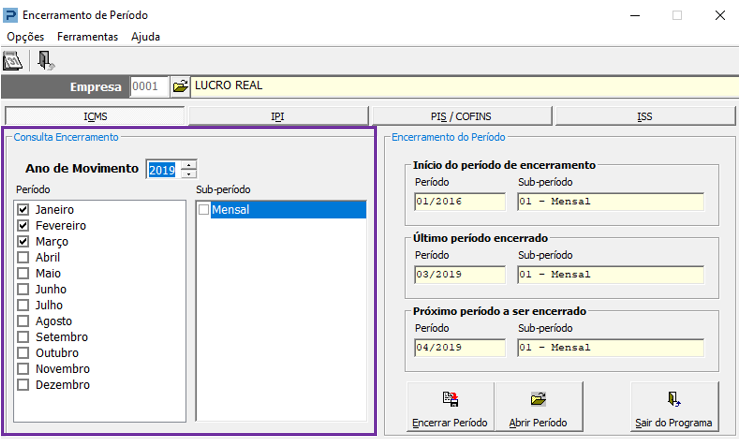Switch to the ICMS tab

click(x=95, y=116)
